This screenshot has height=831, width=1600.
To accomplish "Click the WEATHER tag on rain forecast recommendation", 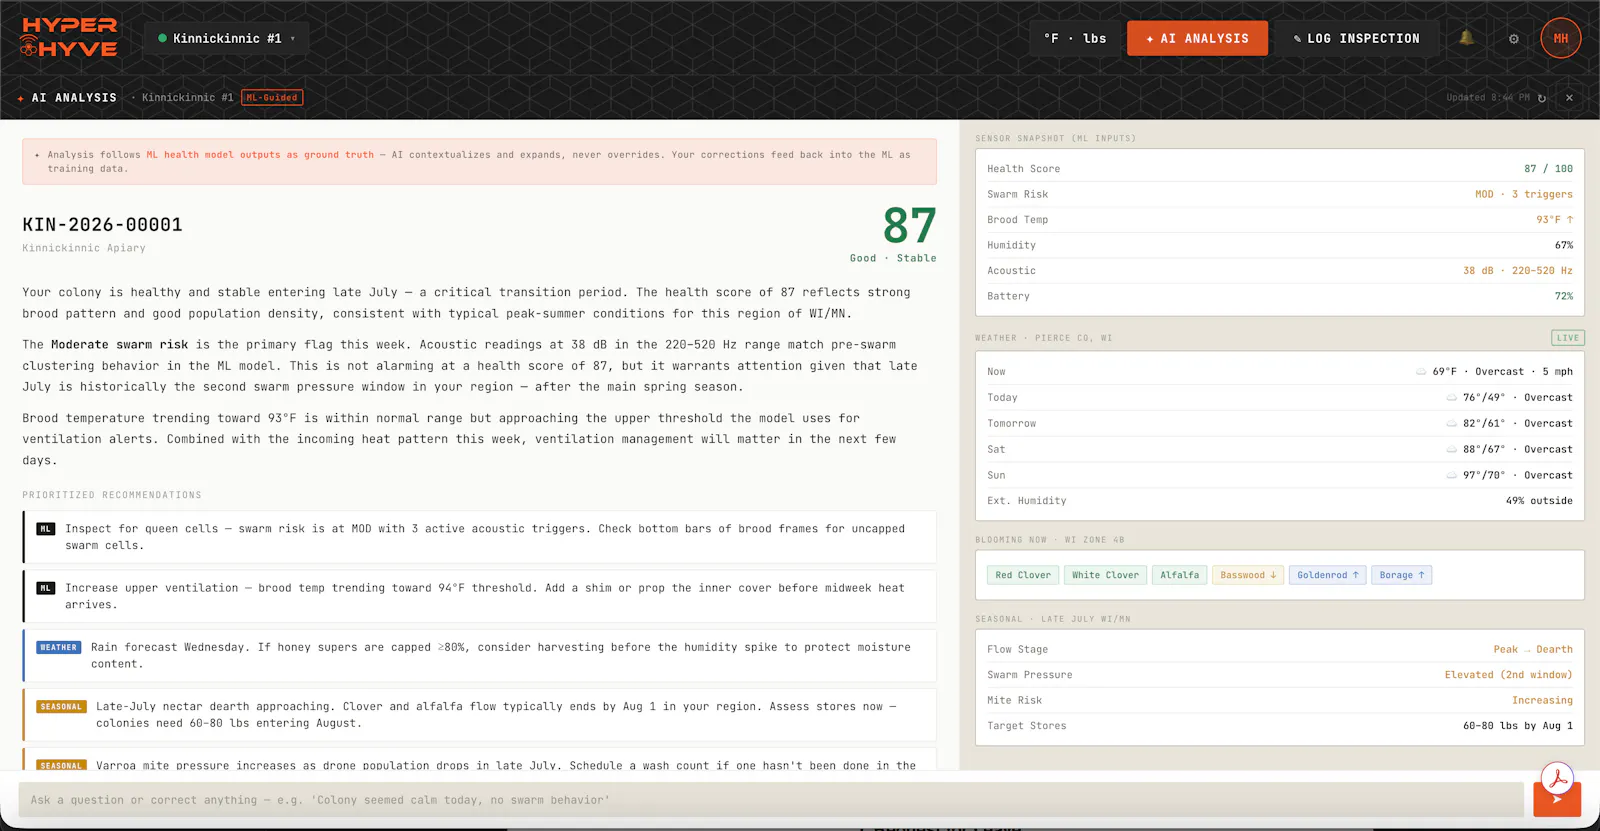I will coord(58,647).
